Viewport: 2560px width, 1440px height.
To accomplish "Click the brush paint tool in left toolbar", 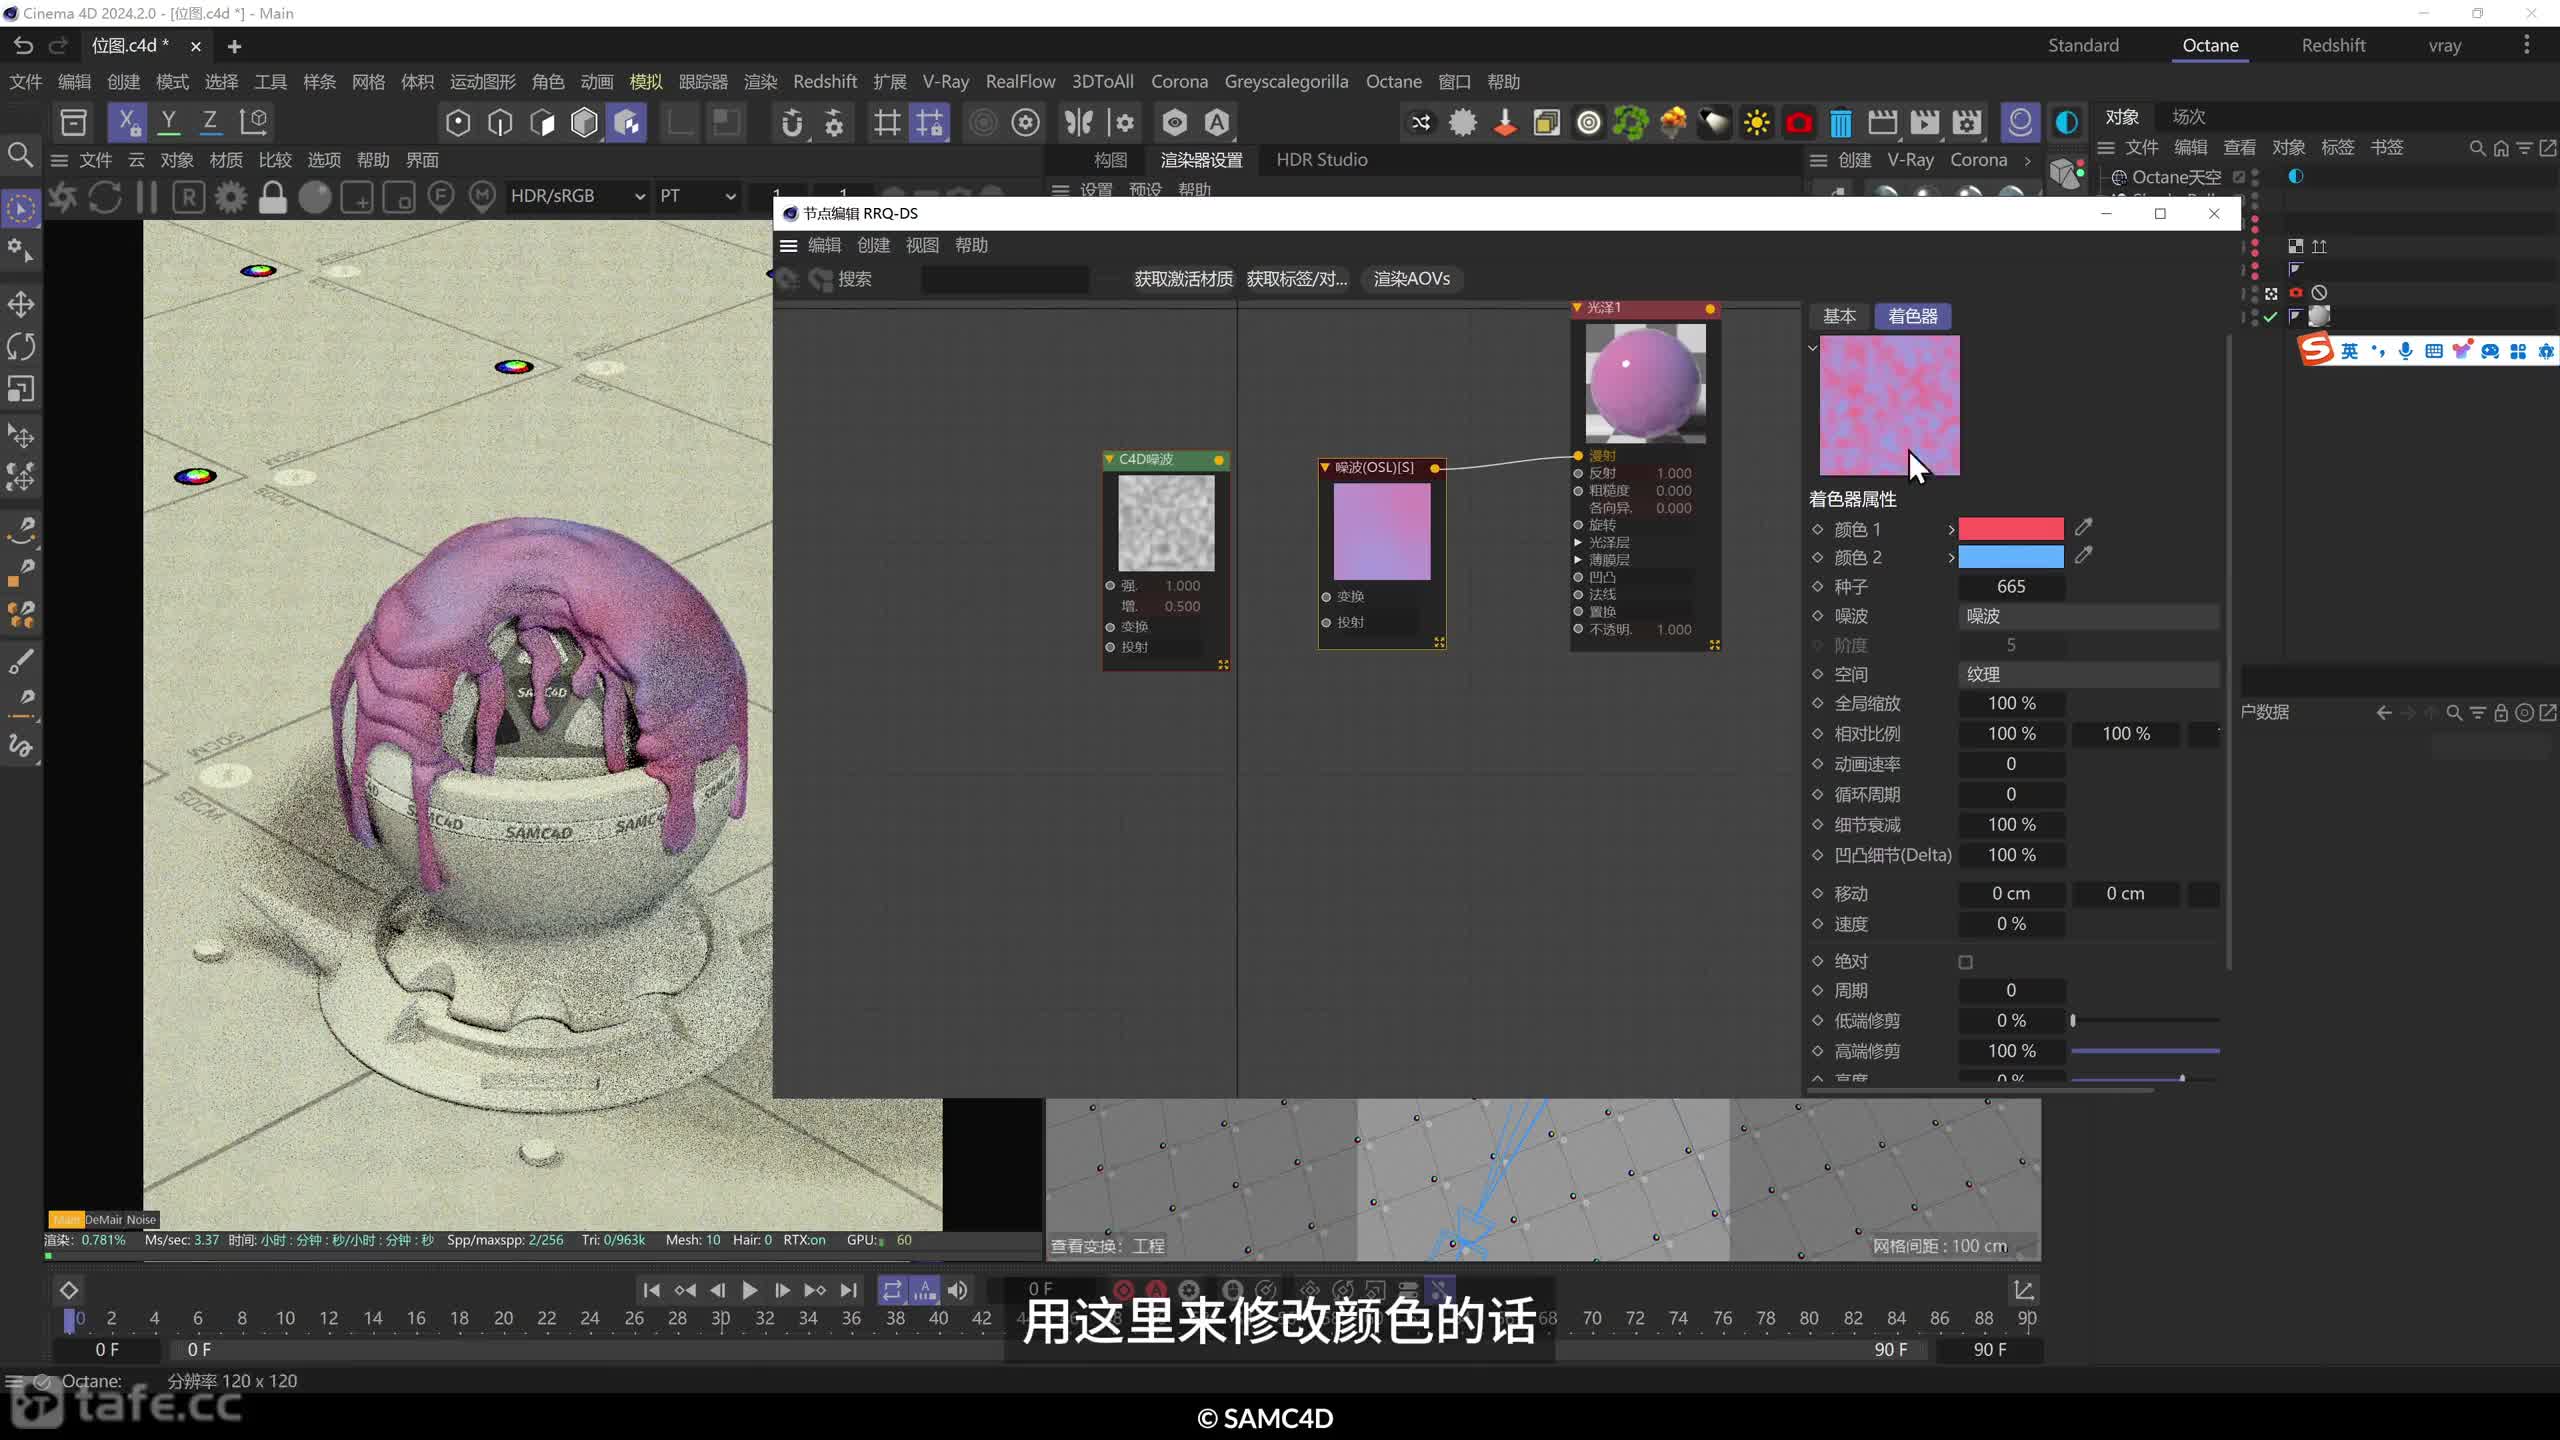I will 21,662.
